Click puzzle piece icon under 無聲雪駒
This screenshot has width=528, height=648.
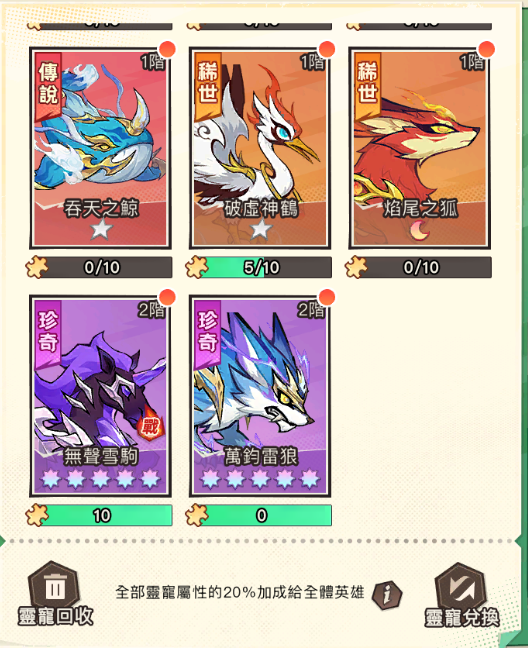(x=36, y=515)
